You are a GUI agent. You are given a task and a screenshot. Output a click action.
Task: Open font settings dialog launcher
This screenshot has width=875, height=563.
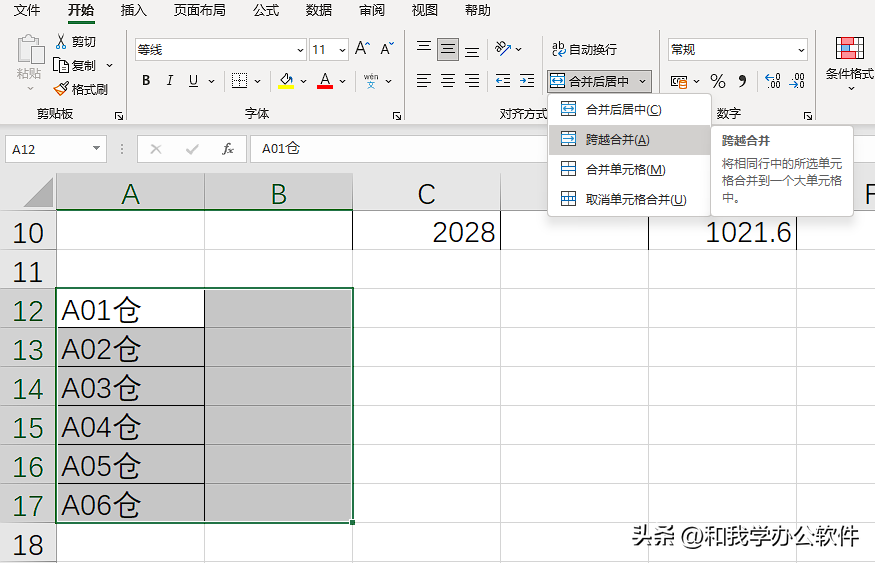coord(397,116)
